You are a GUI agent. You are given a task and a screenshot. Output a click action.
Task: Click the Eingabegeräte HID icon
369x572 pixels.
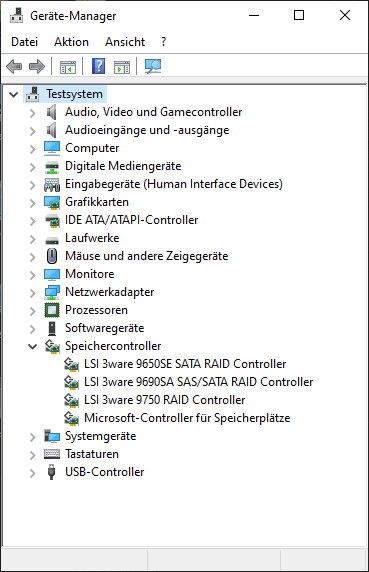(x=52, y=185)
